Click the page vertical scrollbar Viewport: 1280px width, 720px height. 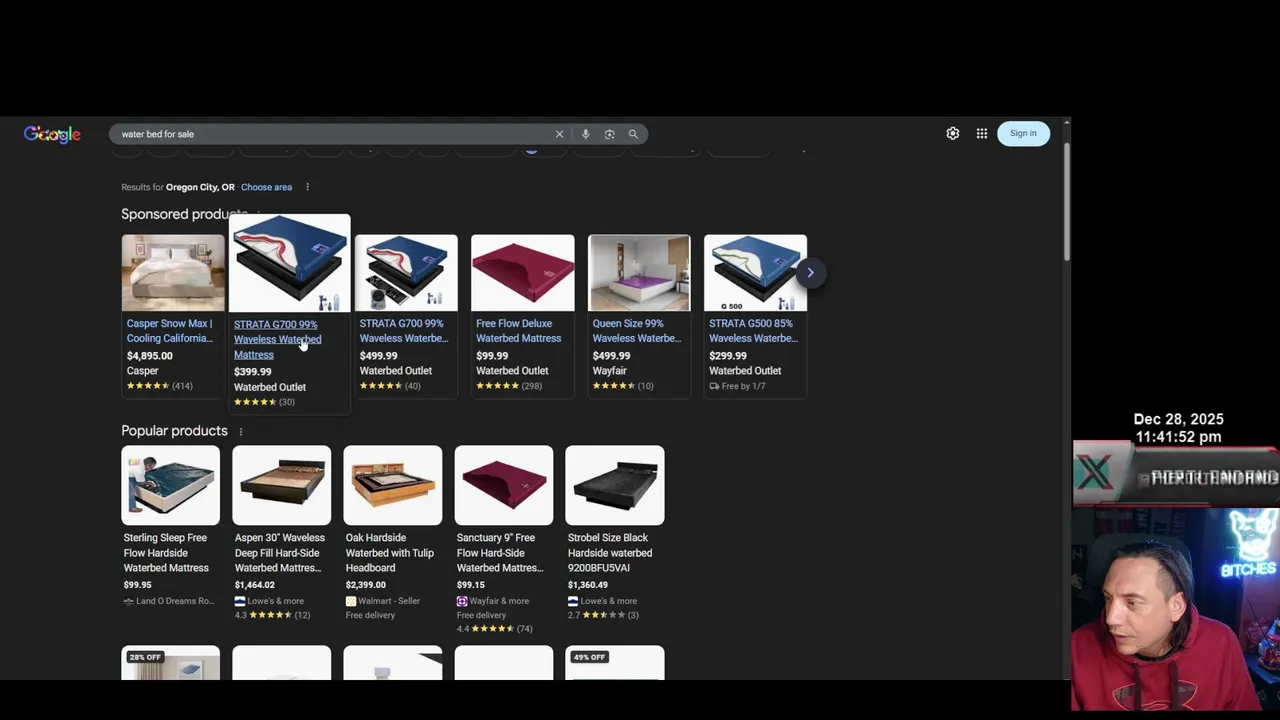point(1066,200)
